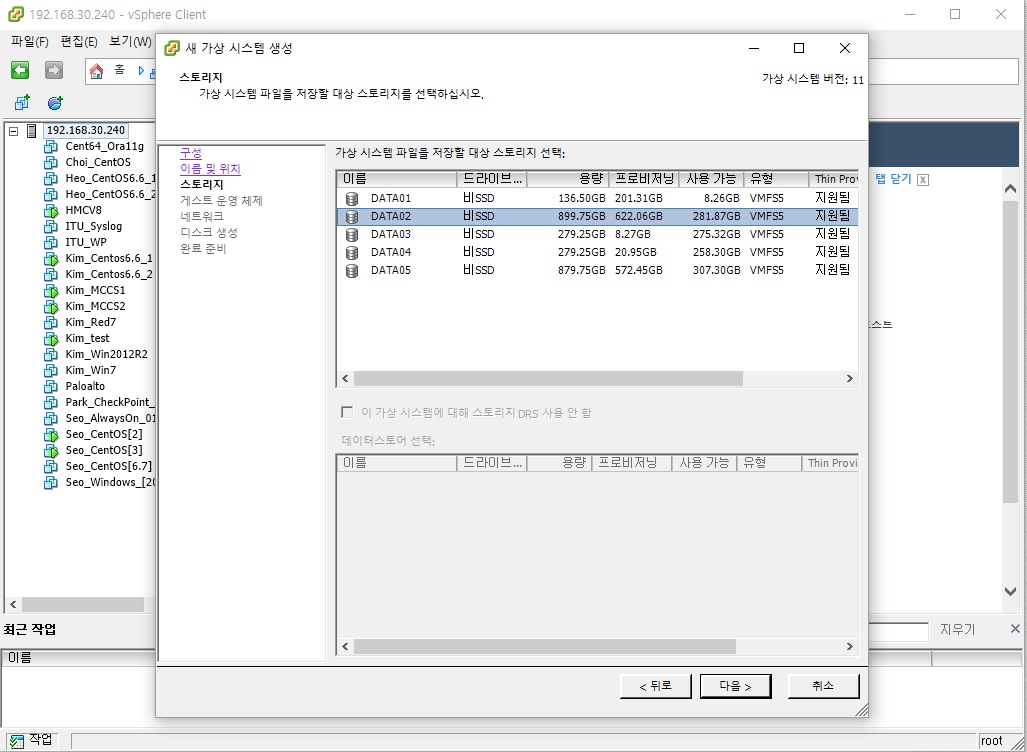Select the DATA01 datastore icon
This screenshot has width=1027, height=752.
(352, 198)
